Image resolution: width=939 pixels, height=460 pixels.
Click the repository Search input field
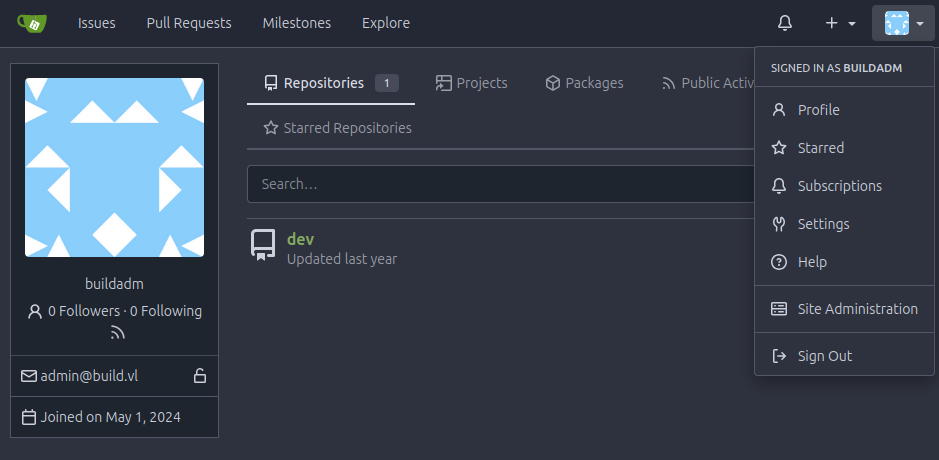coord(500,184)
